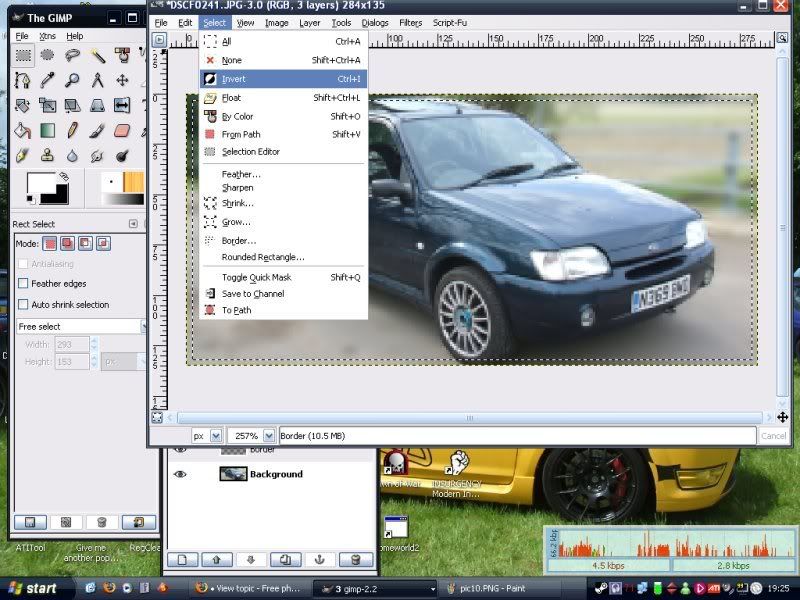Click the Windows start button

point(34,588)
